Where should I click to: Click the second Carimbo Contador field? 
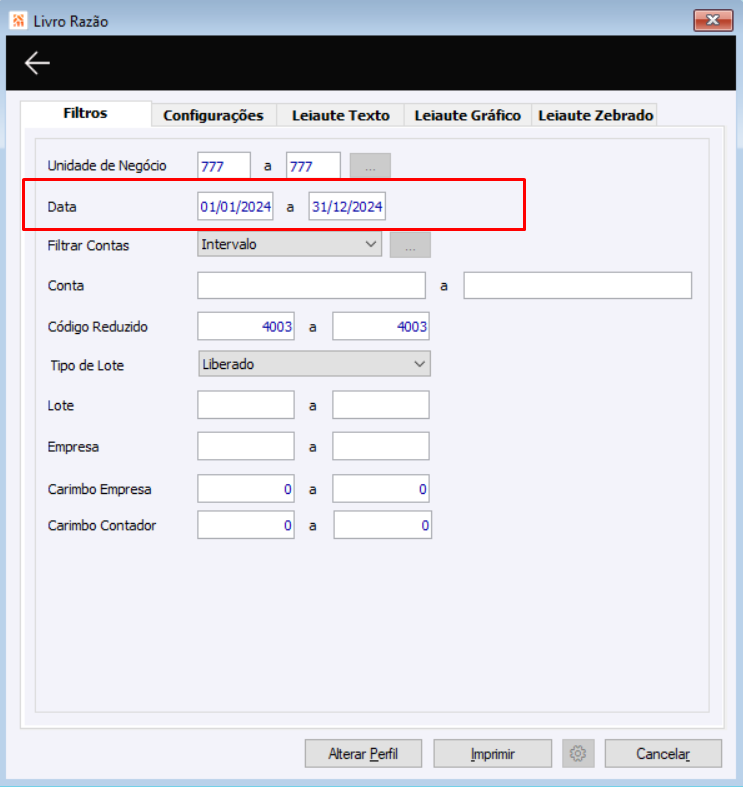[x=383, y=525]
